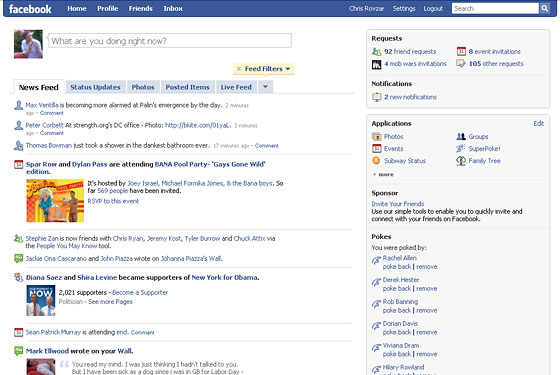Click the Photos application icon

point(376,136)
